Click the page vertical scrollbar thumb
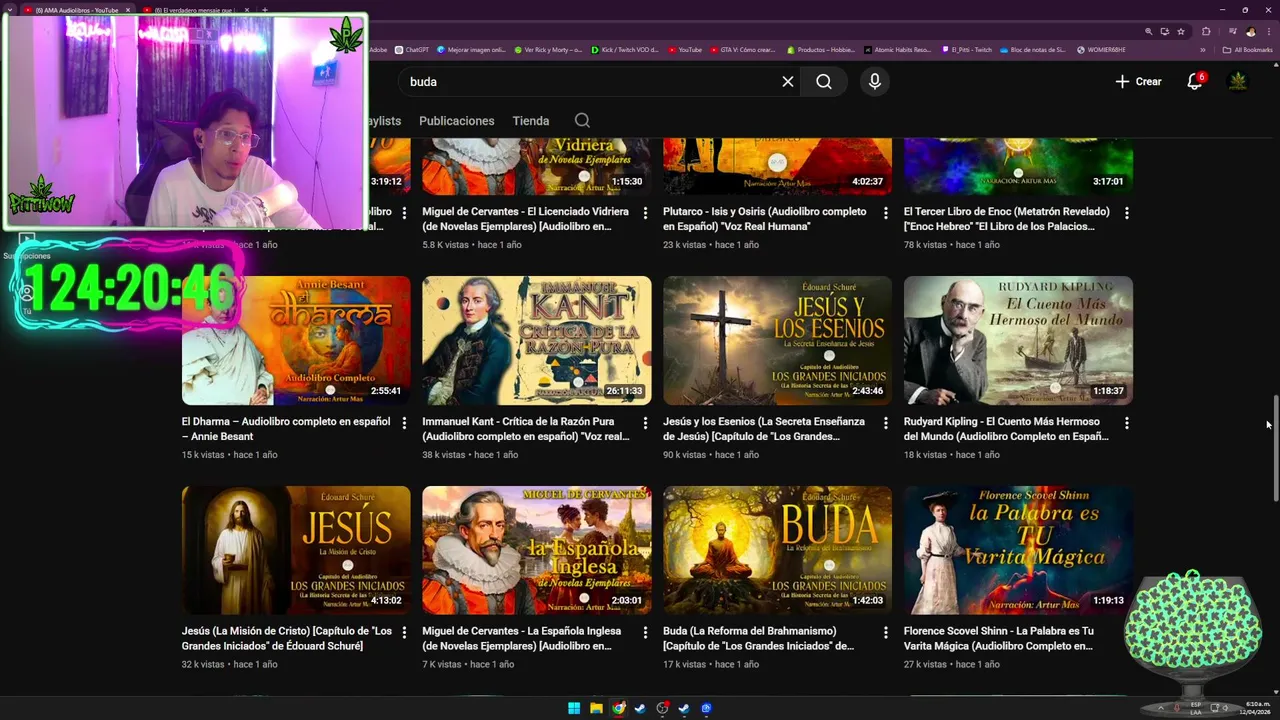The width and height of the screenshot is (1280, 720). point(1275,450)
